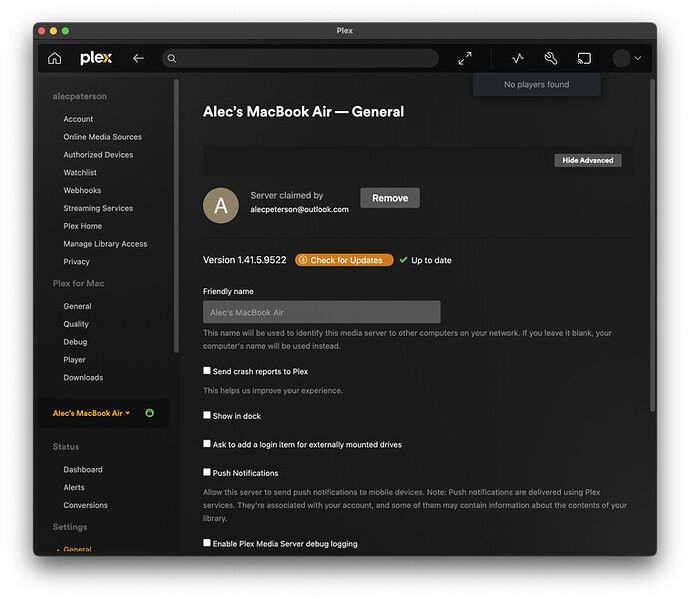Click the cast to player icon

pos(584,58)
